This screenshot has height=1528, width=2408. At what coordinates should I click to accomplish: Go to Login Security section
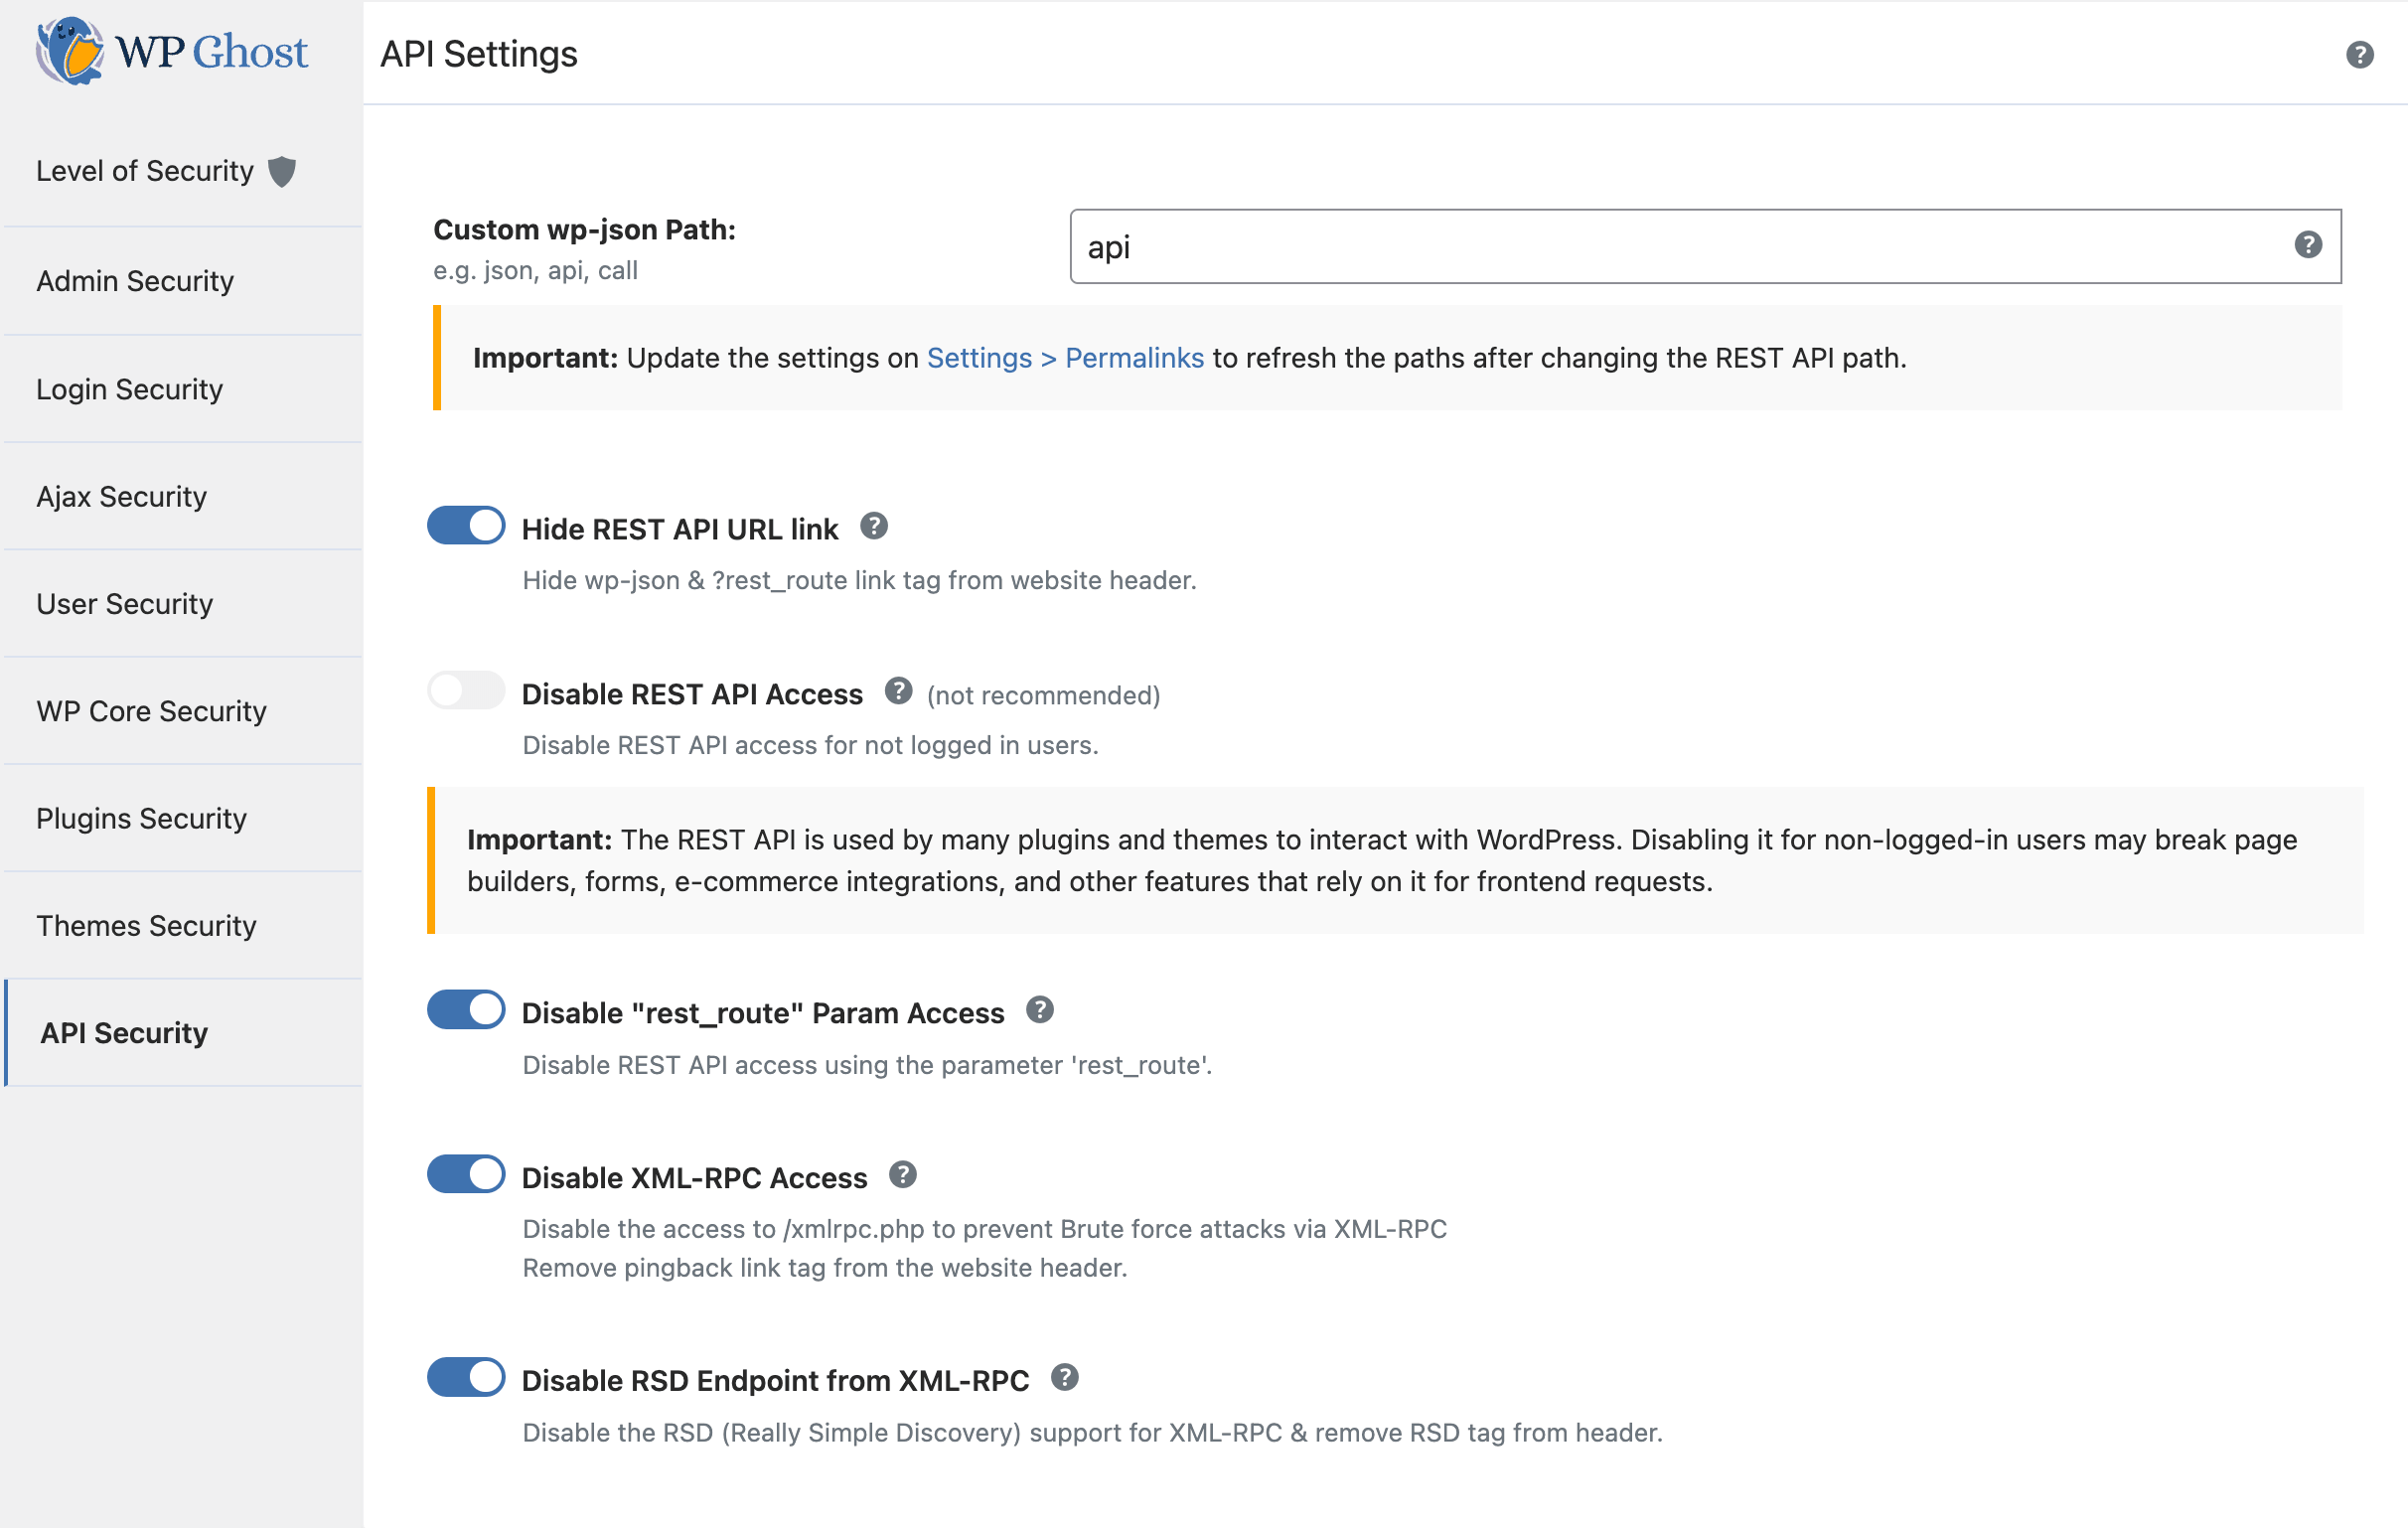tap(130, 389)
